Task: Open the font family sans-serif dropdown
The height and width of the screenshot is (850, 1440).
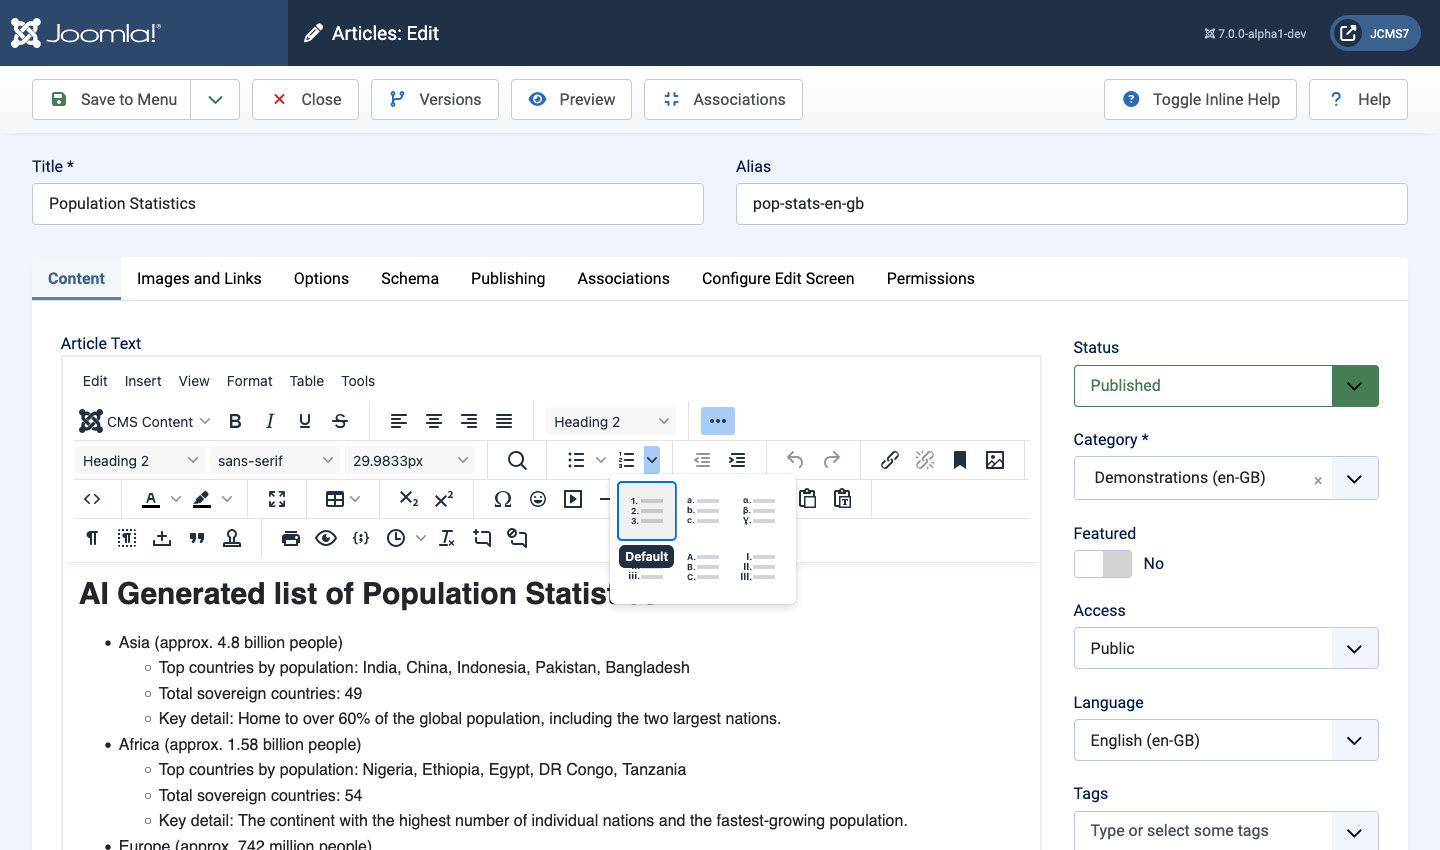Action: [x=275, y=460]
